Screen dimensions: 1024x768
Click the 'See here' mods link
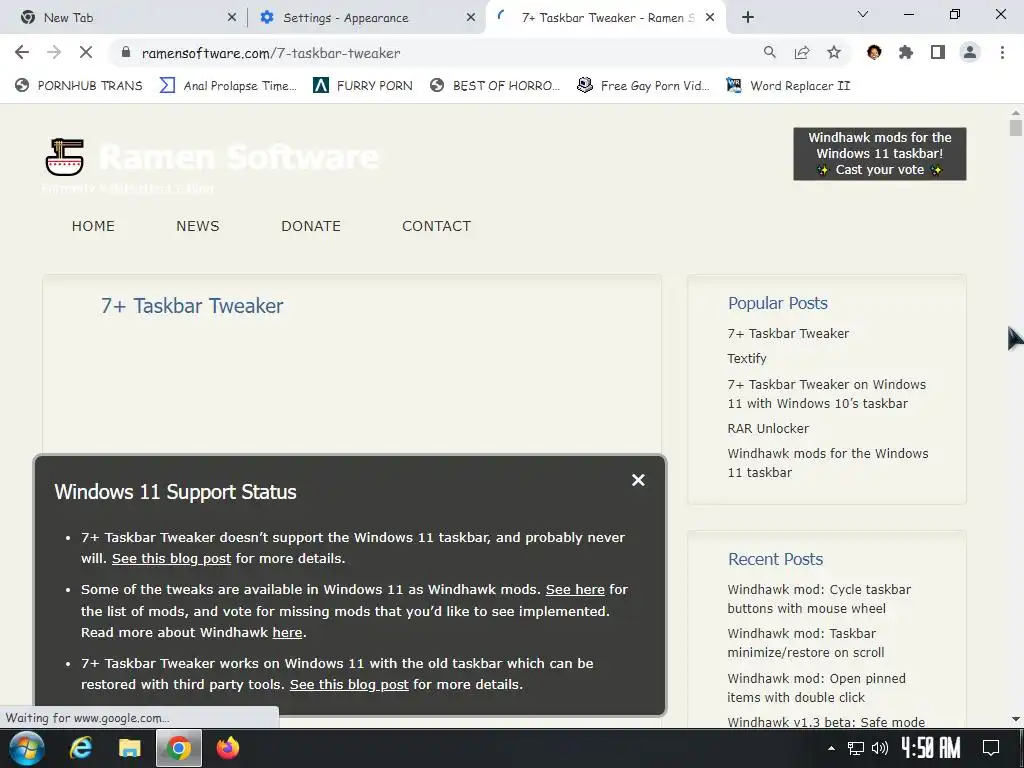pyautogui.click(x=575, y=589)
